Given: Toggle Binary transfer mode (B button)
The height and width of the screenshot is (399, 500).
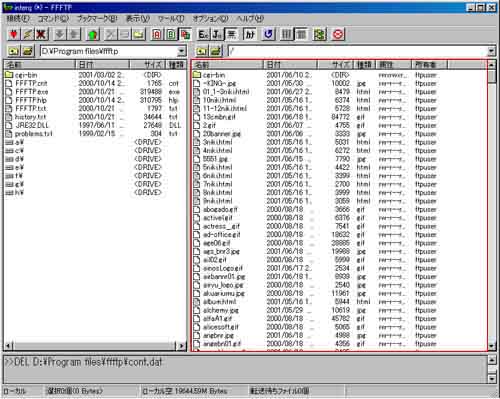Looking at the screenshot, I should point(171,34).
